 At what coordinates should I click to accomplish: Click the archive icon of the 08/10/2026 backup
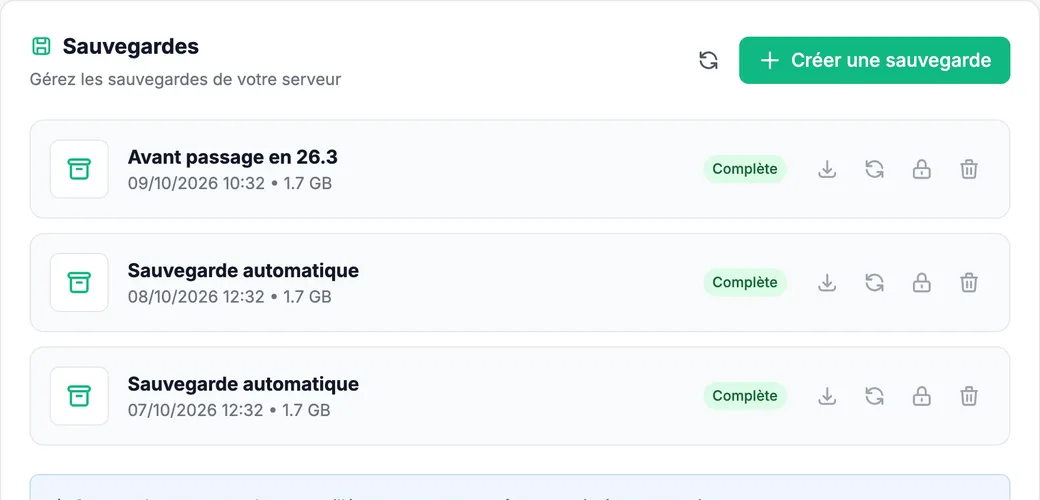point(79,282)
